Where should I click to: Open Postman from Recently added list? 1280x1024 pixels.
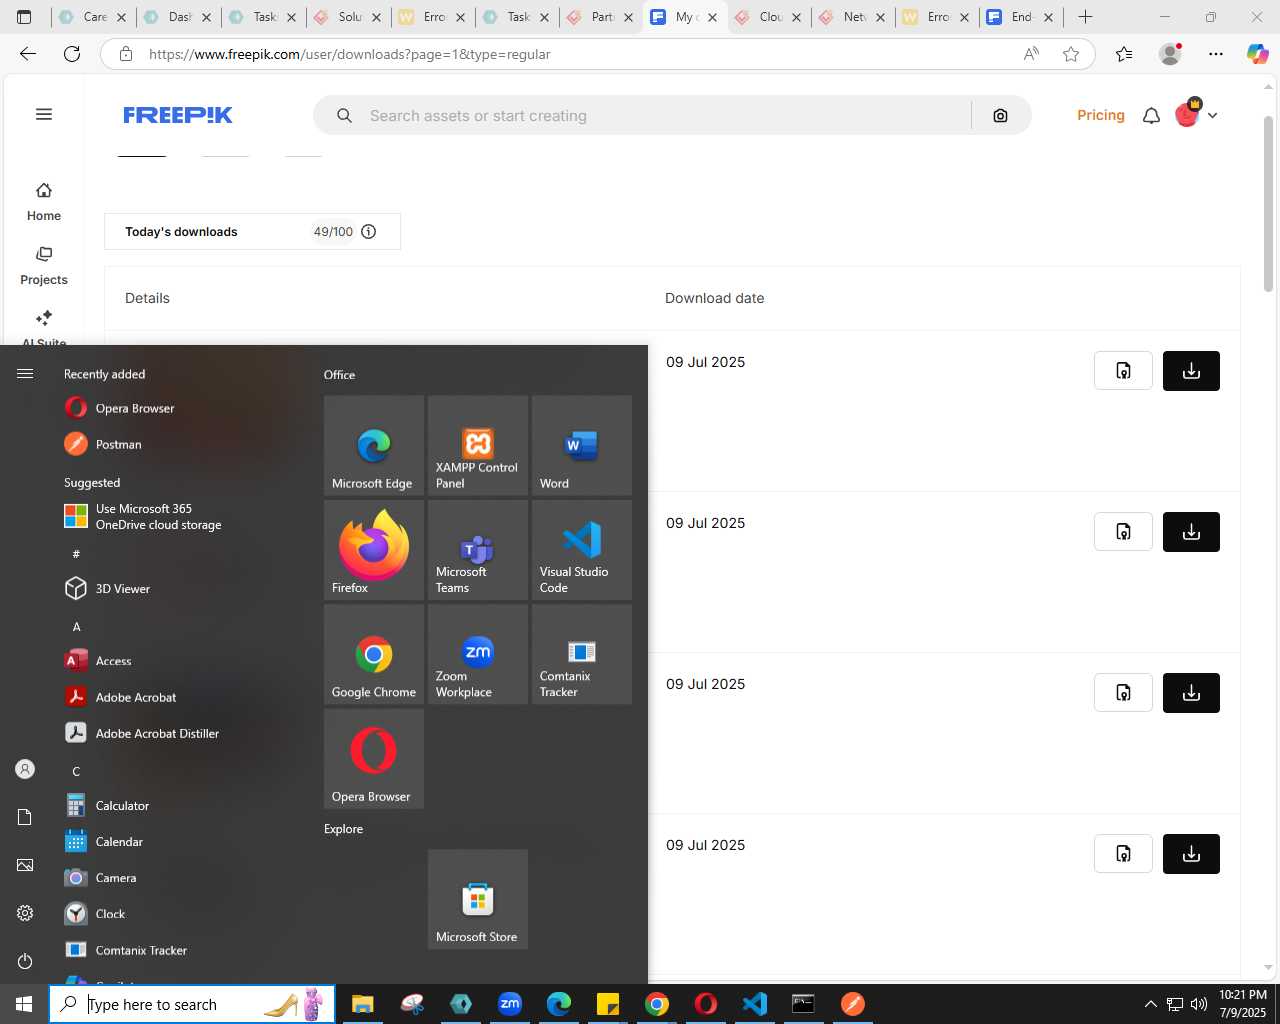180,444
